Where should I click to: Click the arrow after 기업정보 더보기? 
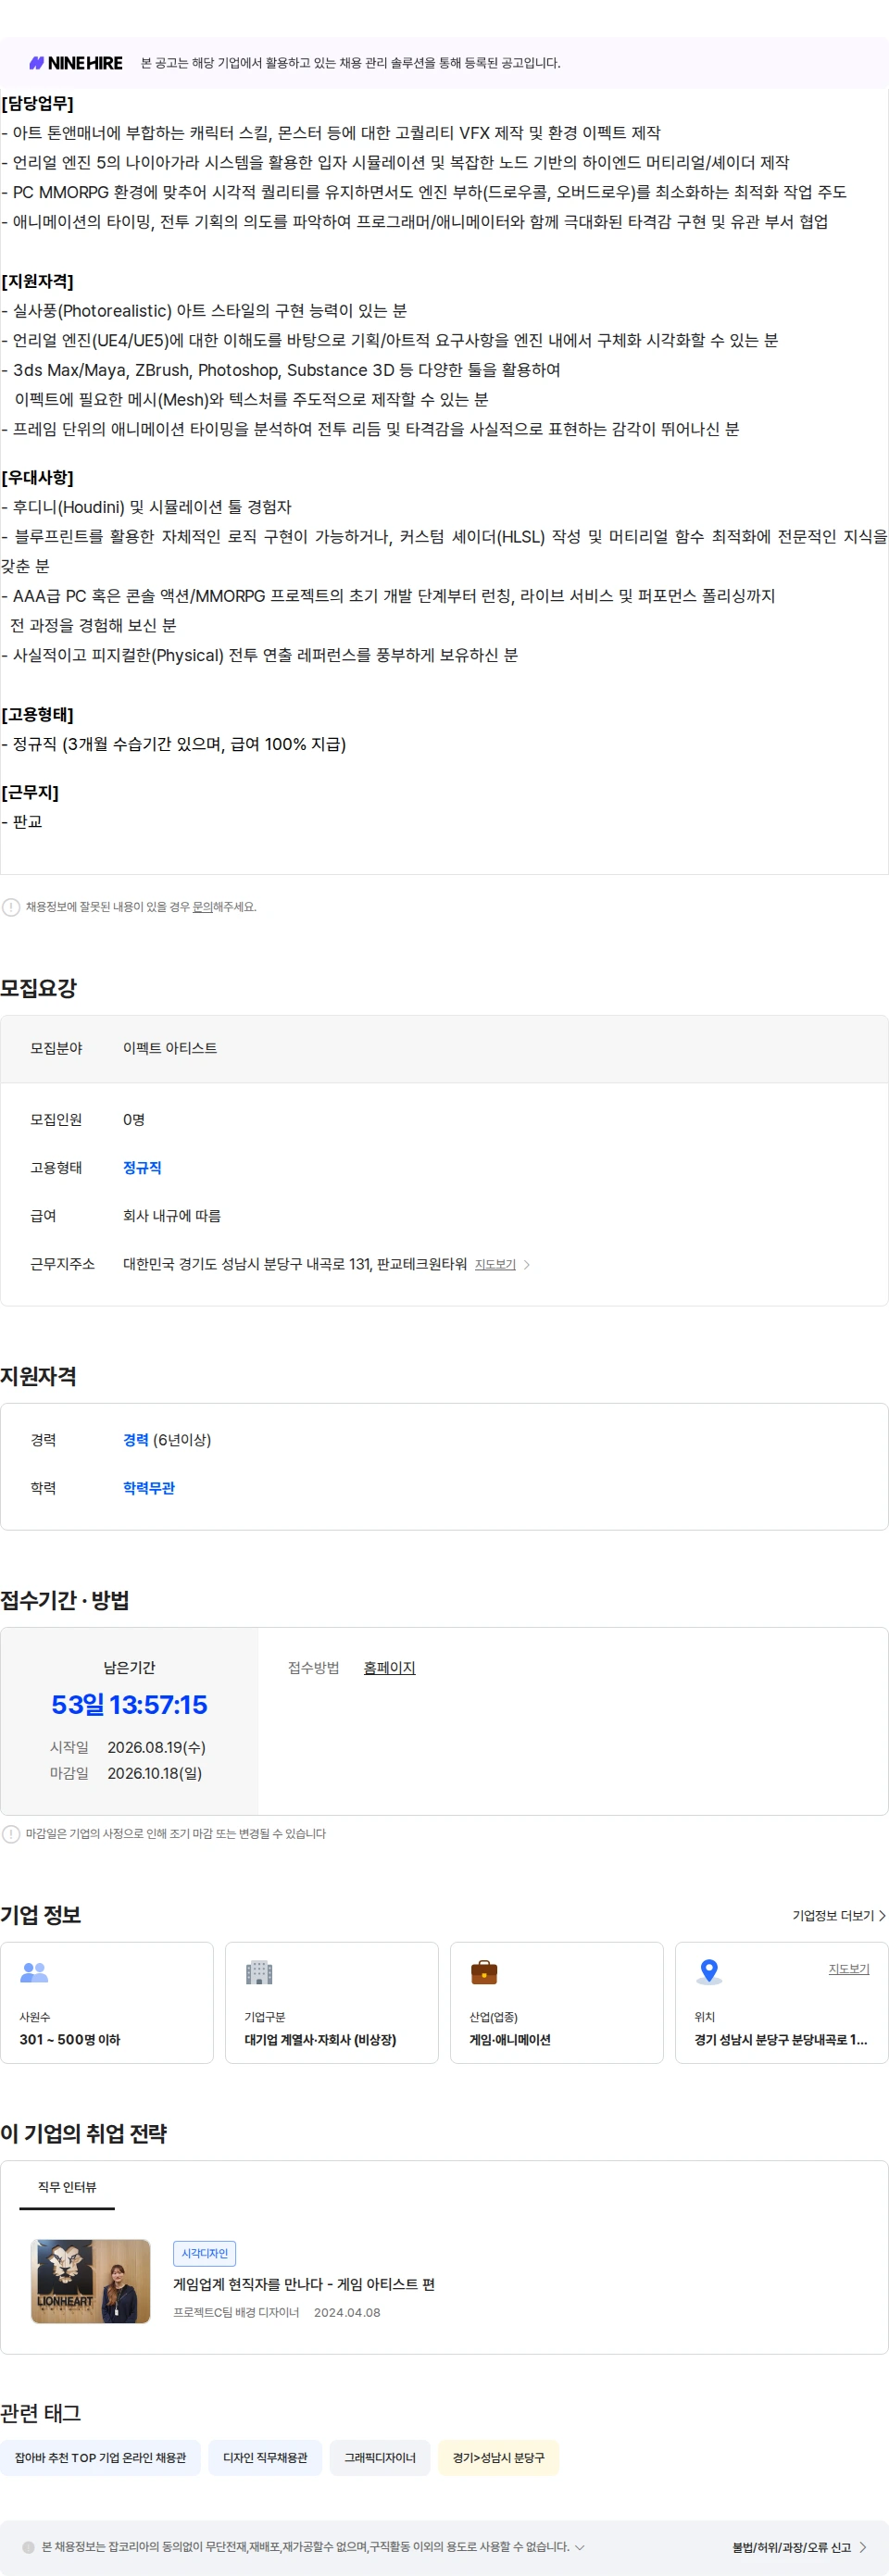pyautogui.click(x=882, y=1916)
